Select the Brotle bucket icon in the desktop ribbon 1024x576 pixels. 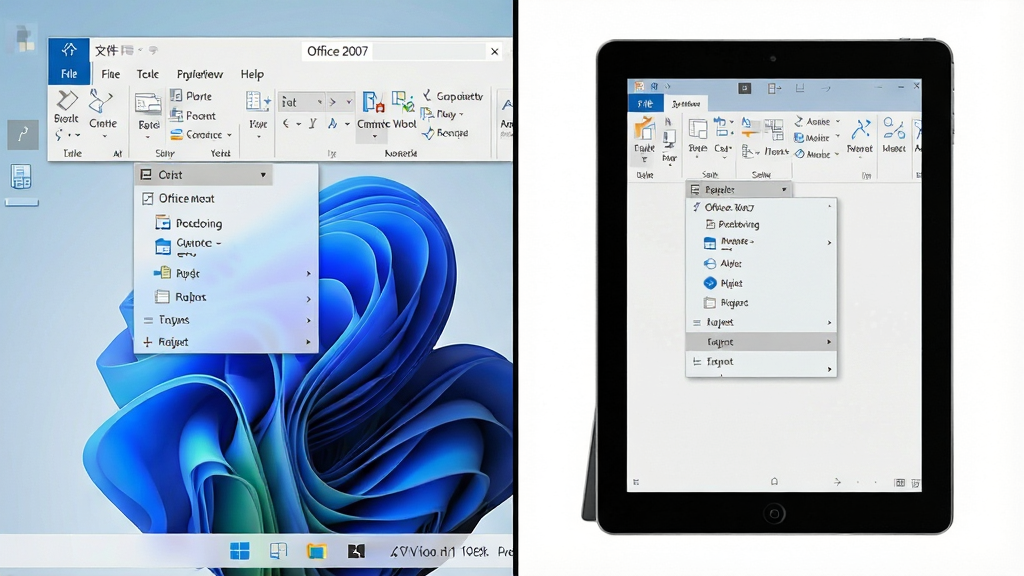pos(66,101)
